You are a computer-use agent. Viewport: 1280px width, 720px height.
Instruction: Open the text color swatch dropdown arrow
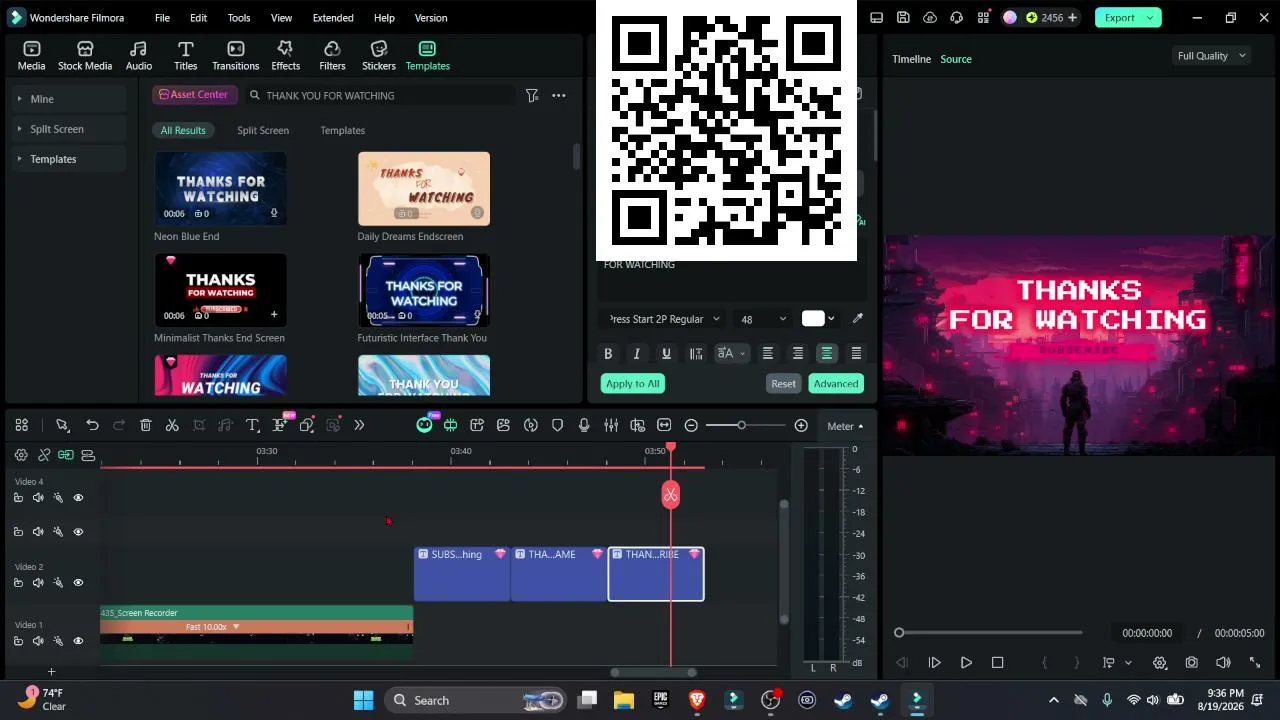point(831,319)
